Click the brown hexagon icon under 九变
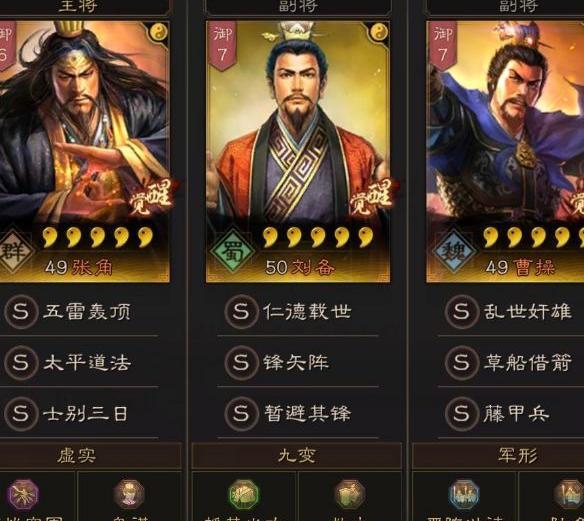 click(350, 495)
